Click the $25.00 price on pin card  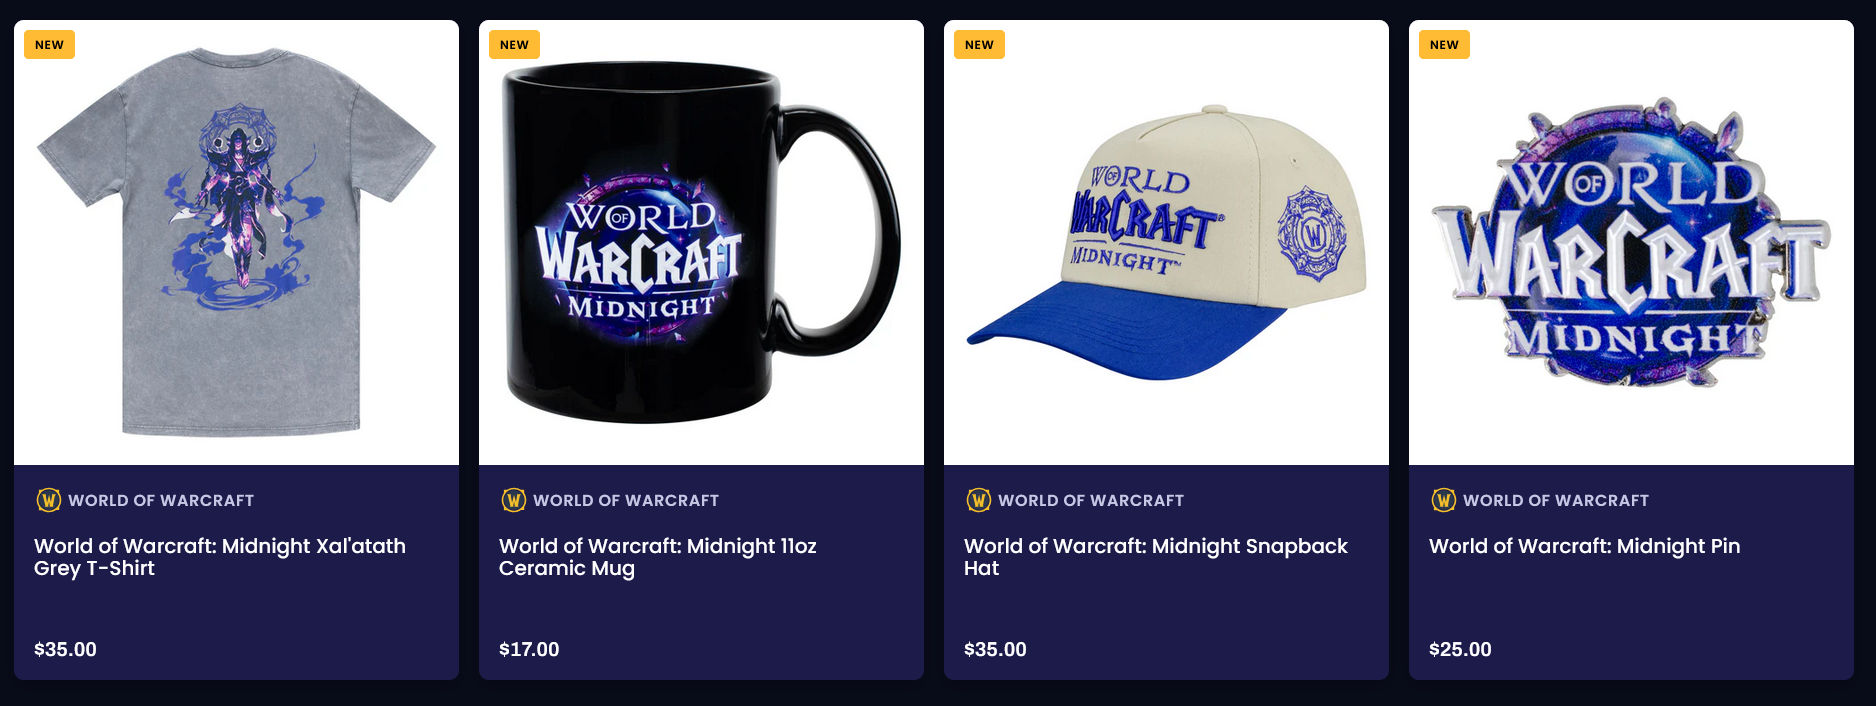pos(1460,649)
